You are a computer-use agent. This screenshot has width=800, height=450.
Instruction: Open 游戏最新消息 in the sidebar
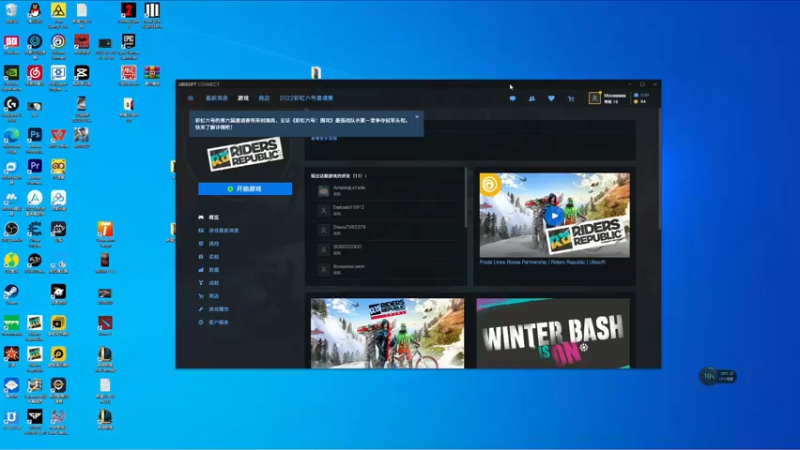[223, 231]
